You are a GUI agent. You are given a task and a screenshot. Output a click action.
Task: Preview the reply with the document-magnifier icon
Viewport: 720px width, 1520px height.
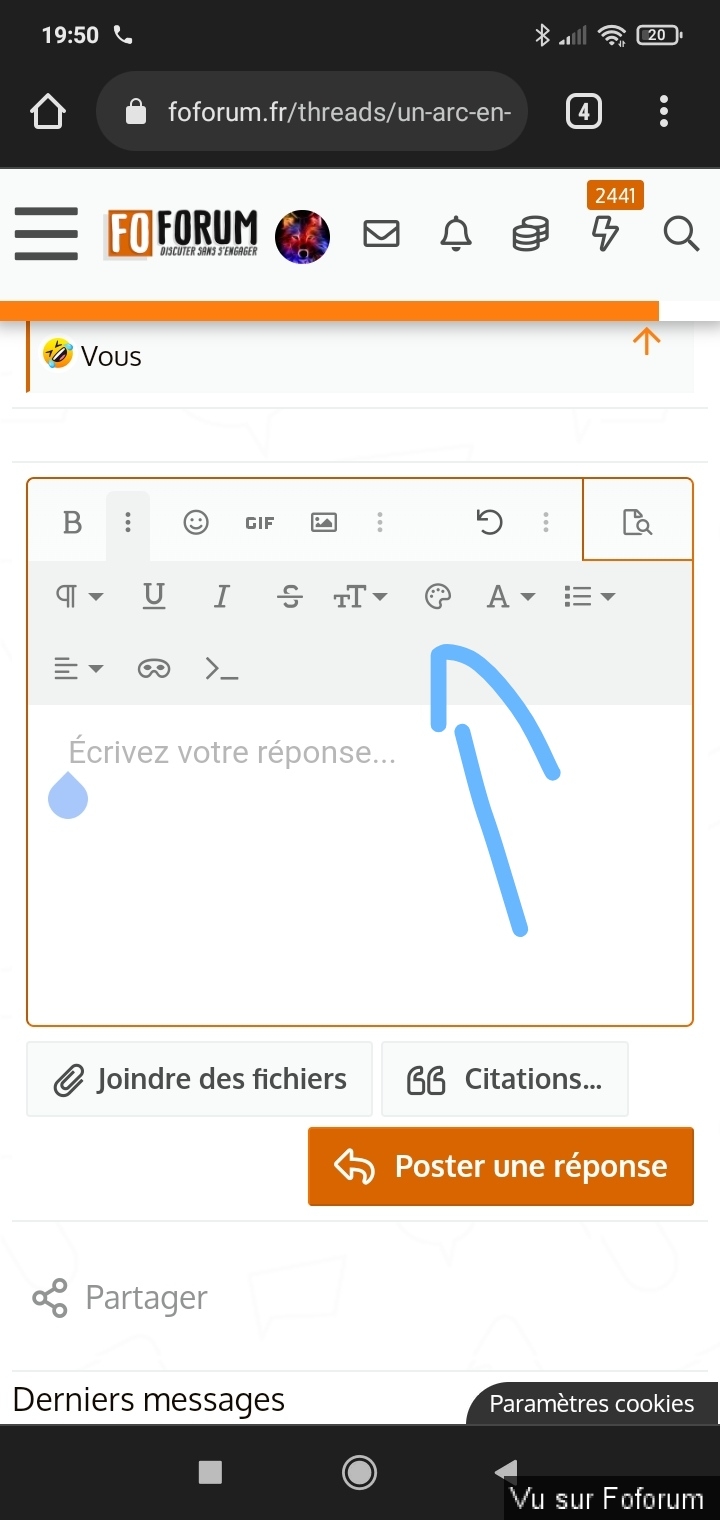(637, 522)
